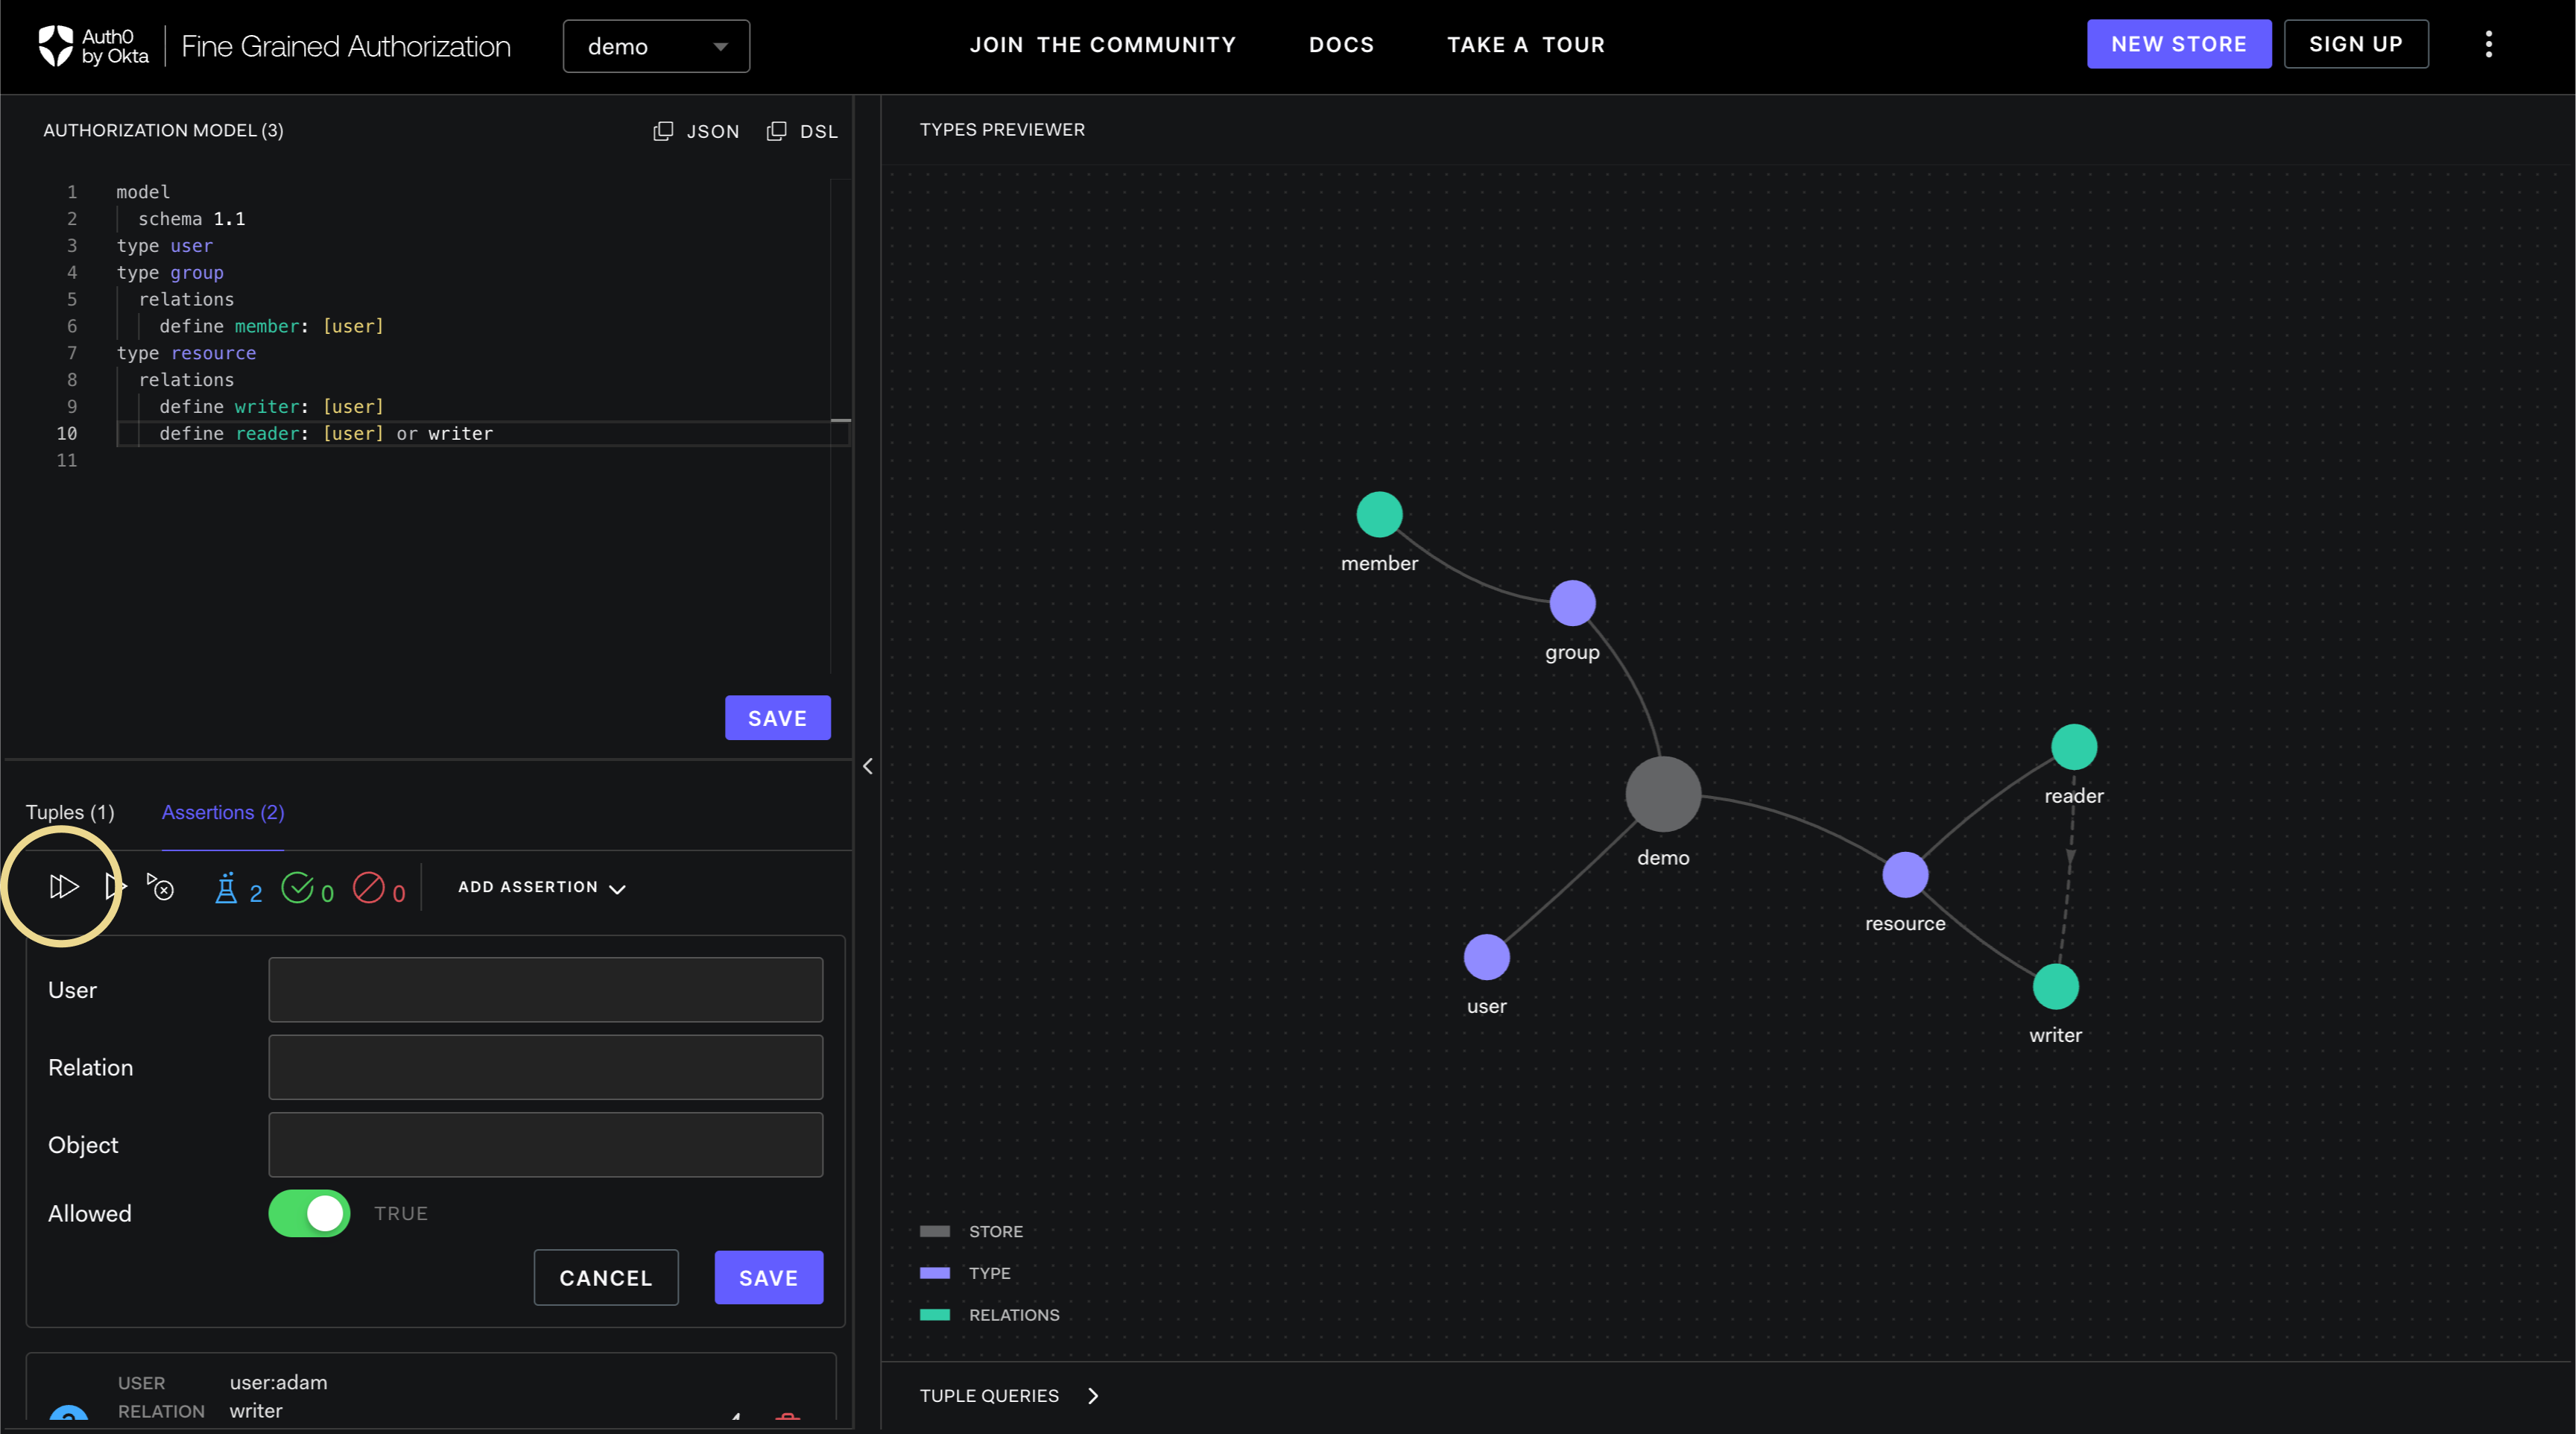Click the Type legend purple swatch
The height and width of the screenshot is (1434, 2576).
tap(934, 1273)
